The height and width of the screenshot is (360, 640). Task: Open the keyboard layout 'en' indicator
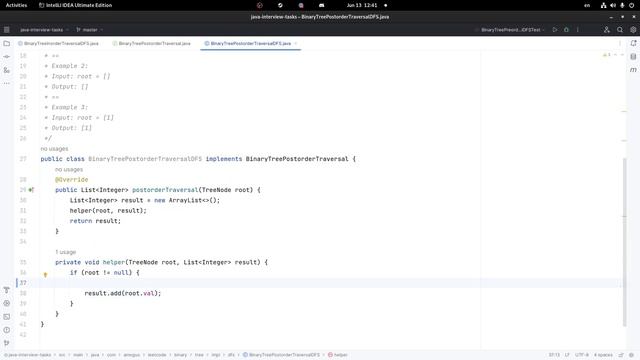click(587, 5)
